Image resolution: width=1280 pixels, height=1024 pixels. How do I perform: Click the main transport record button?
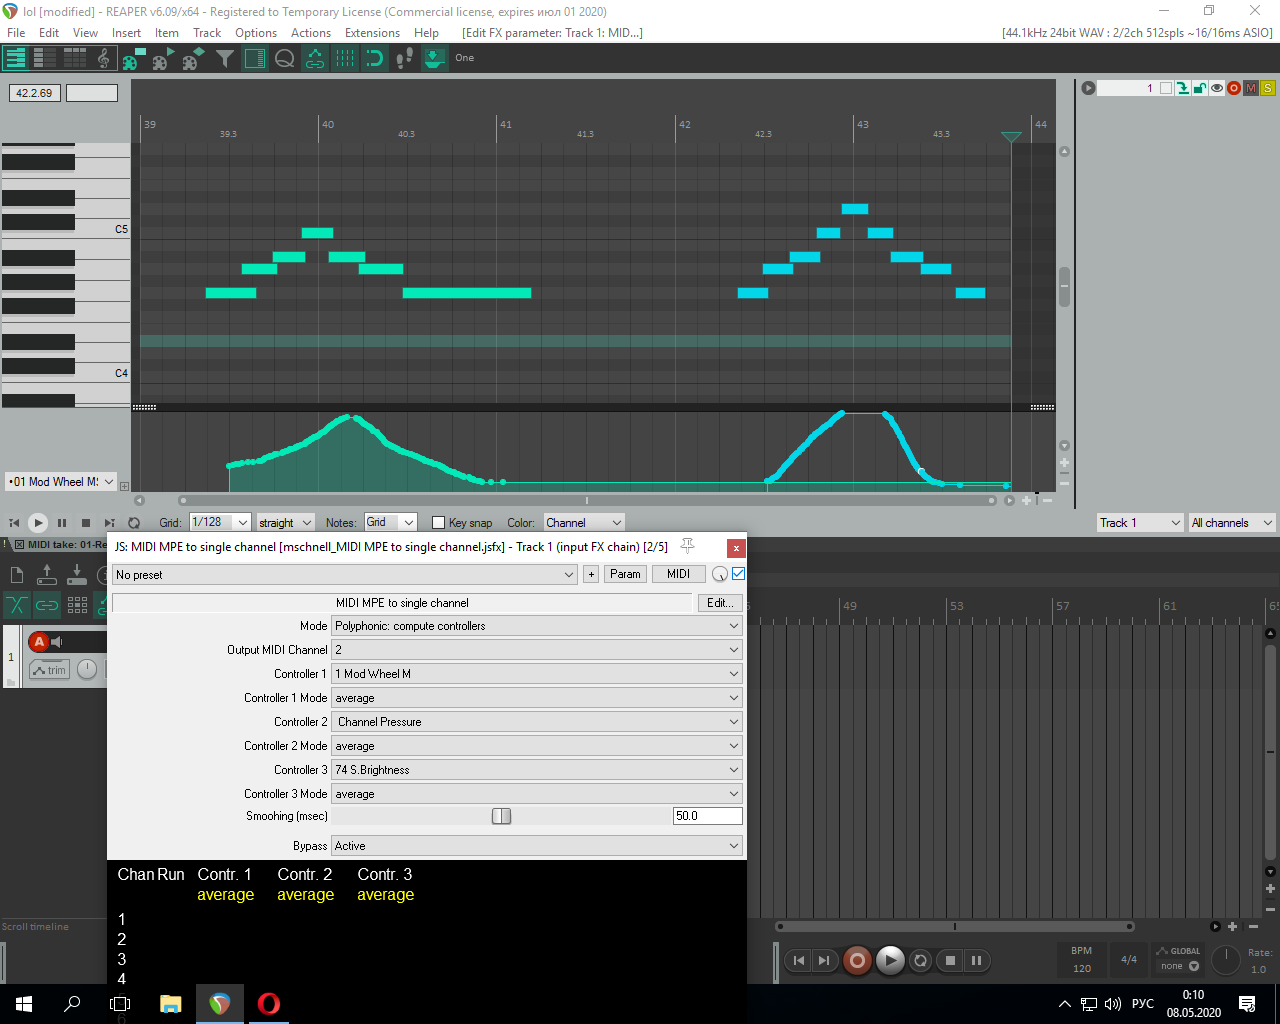[857, 961]
